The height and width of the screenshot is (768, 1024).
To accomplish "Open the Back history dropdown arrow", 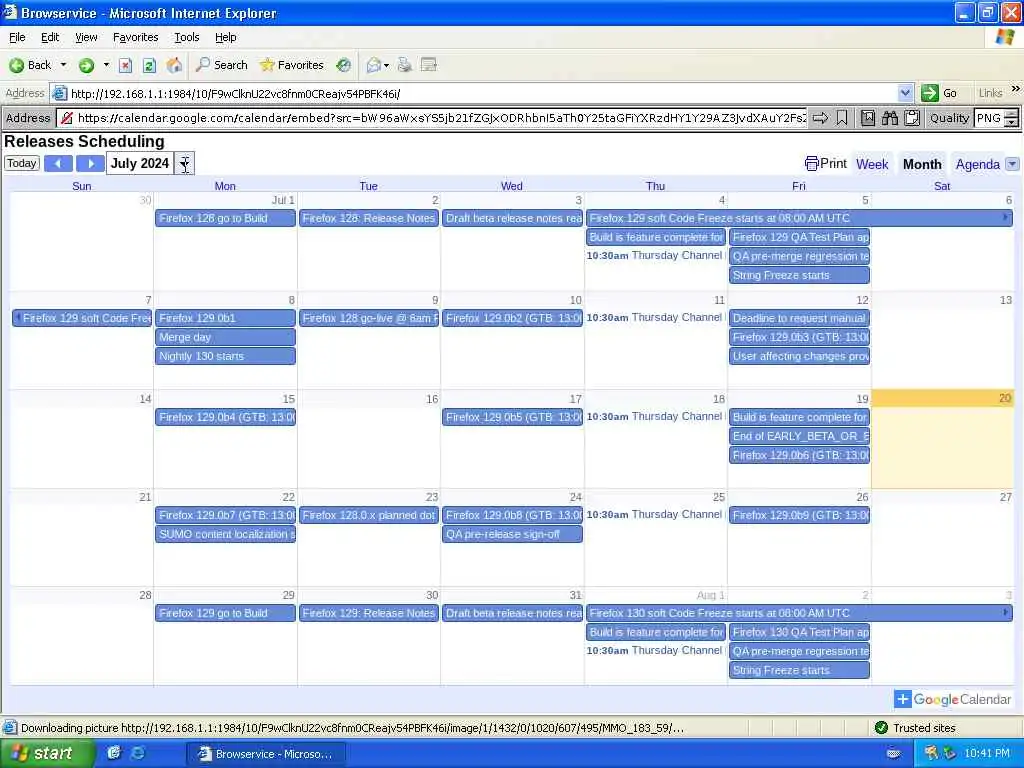I will 63,65.
